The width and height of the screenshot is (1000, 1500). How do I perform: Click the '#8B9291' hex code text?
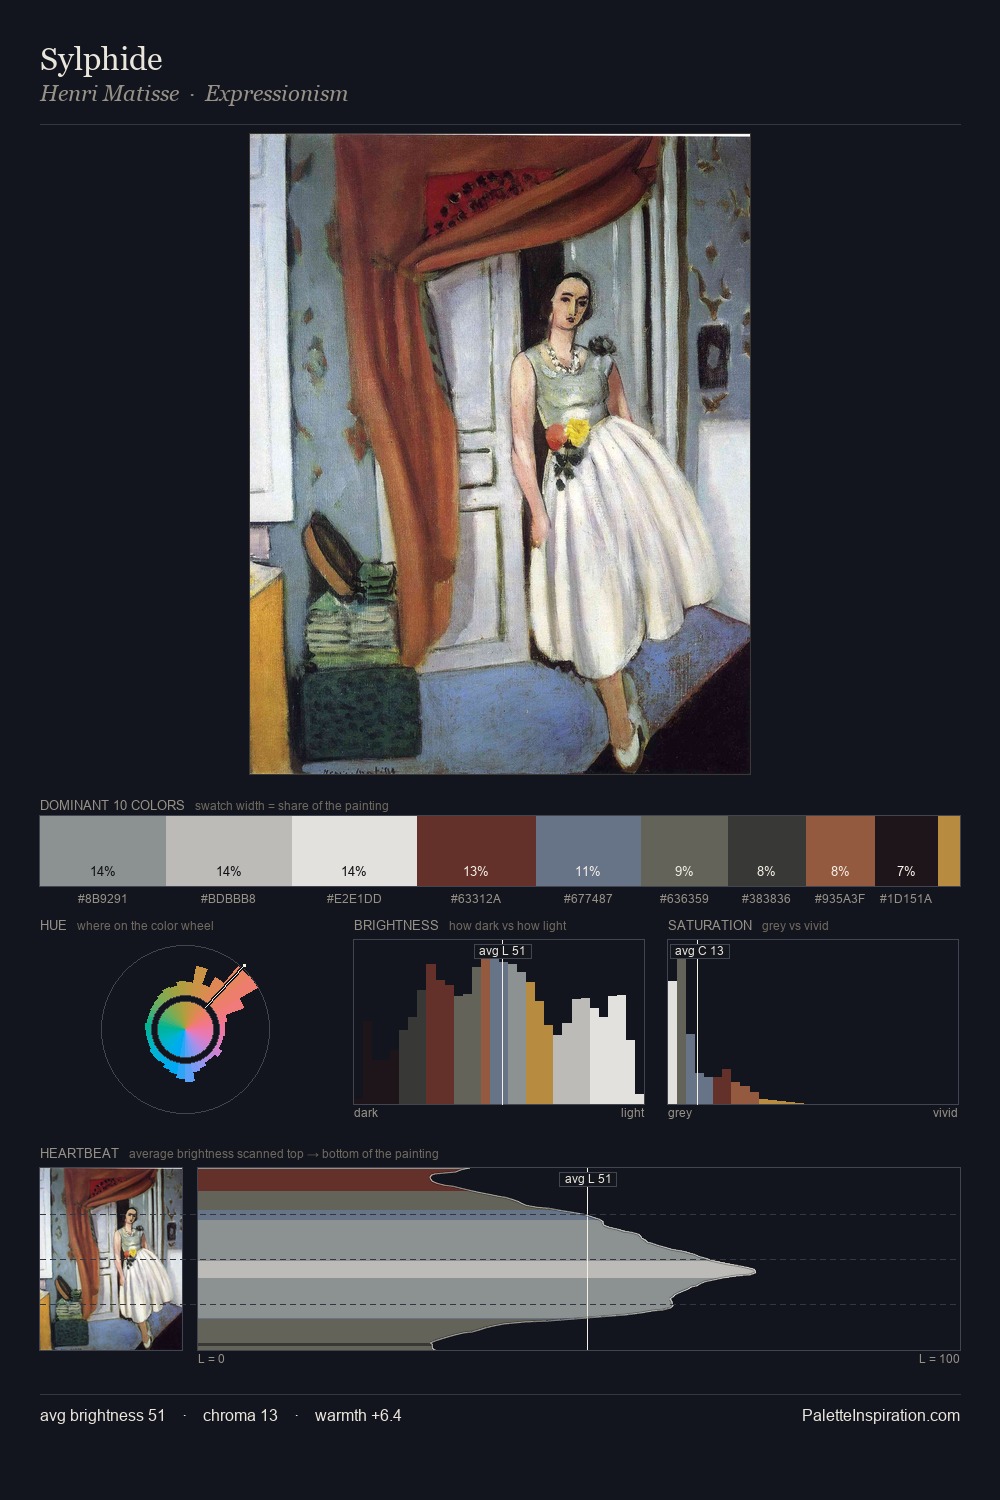tap(103, 899)
